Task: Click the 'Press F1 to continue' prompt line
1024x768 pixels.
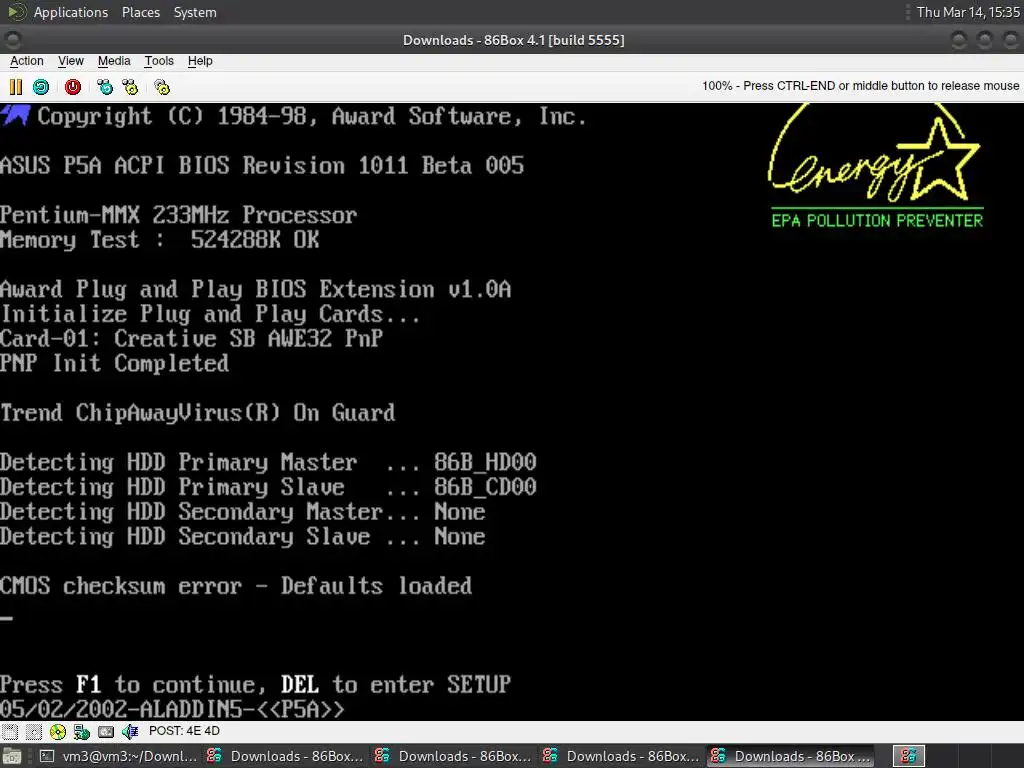Action: [x=255, y=684]
